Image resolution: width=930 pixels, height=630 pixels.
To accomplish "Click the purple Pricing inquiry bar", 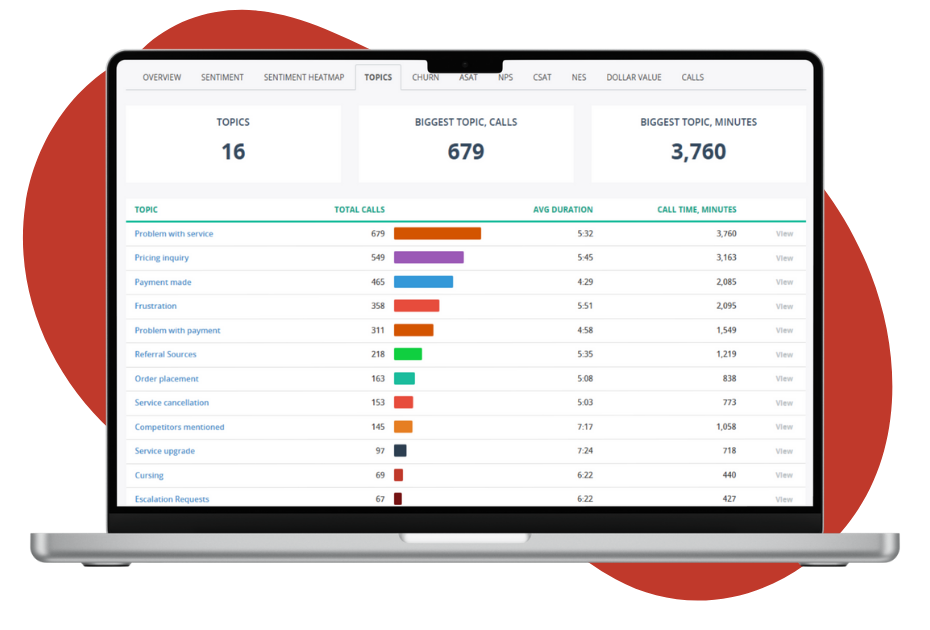I will tap(428, 258).
